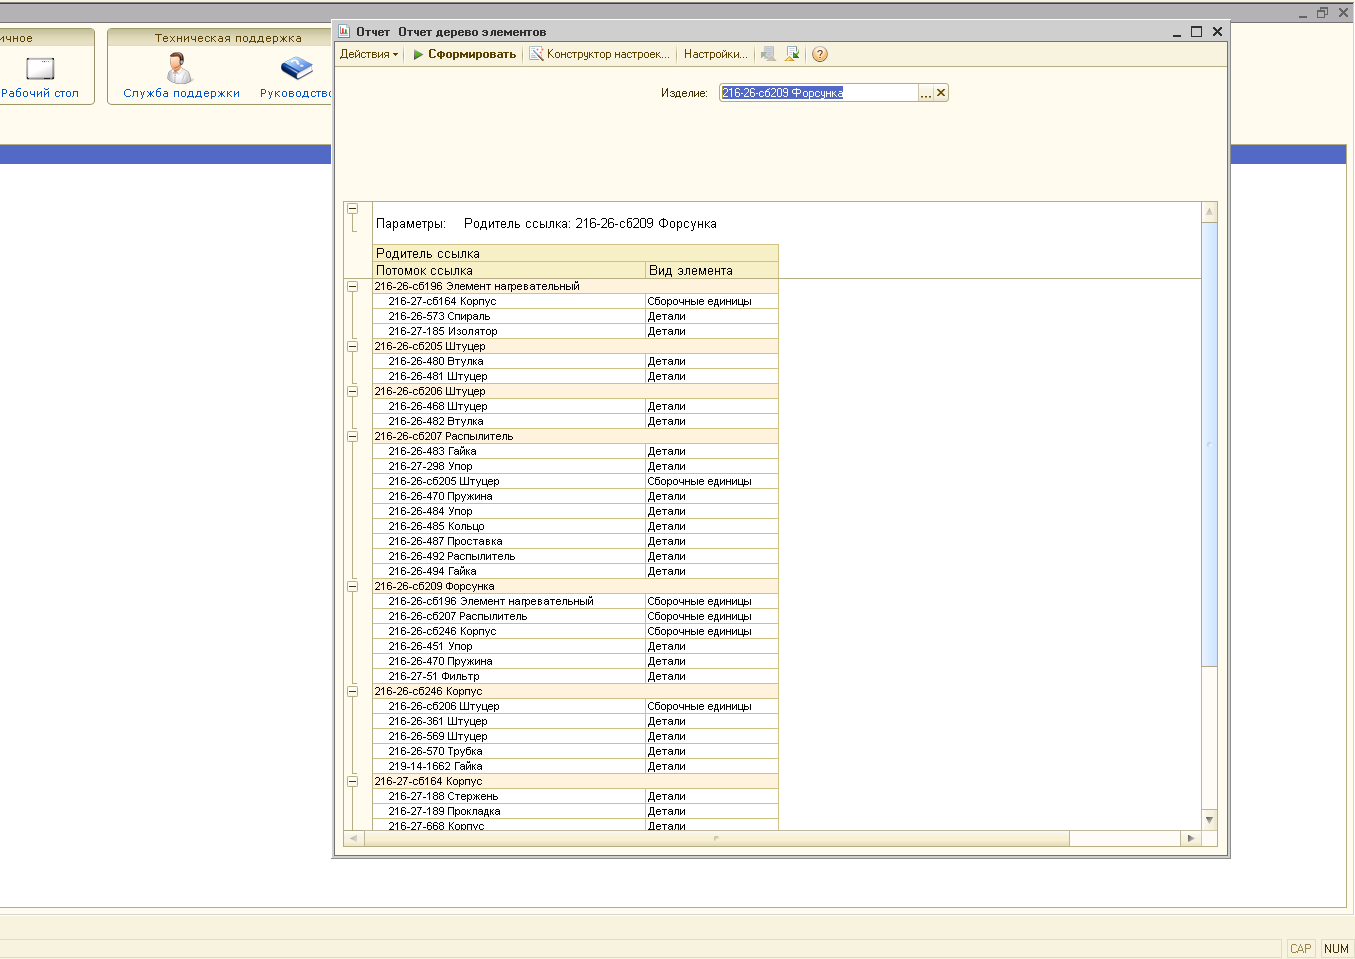The width and height of the screenshot is (1355, 959).
Task: Minimize the Отчет дерево элементов window
Action: (1177, 32)
